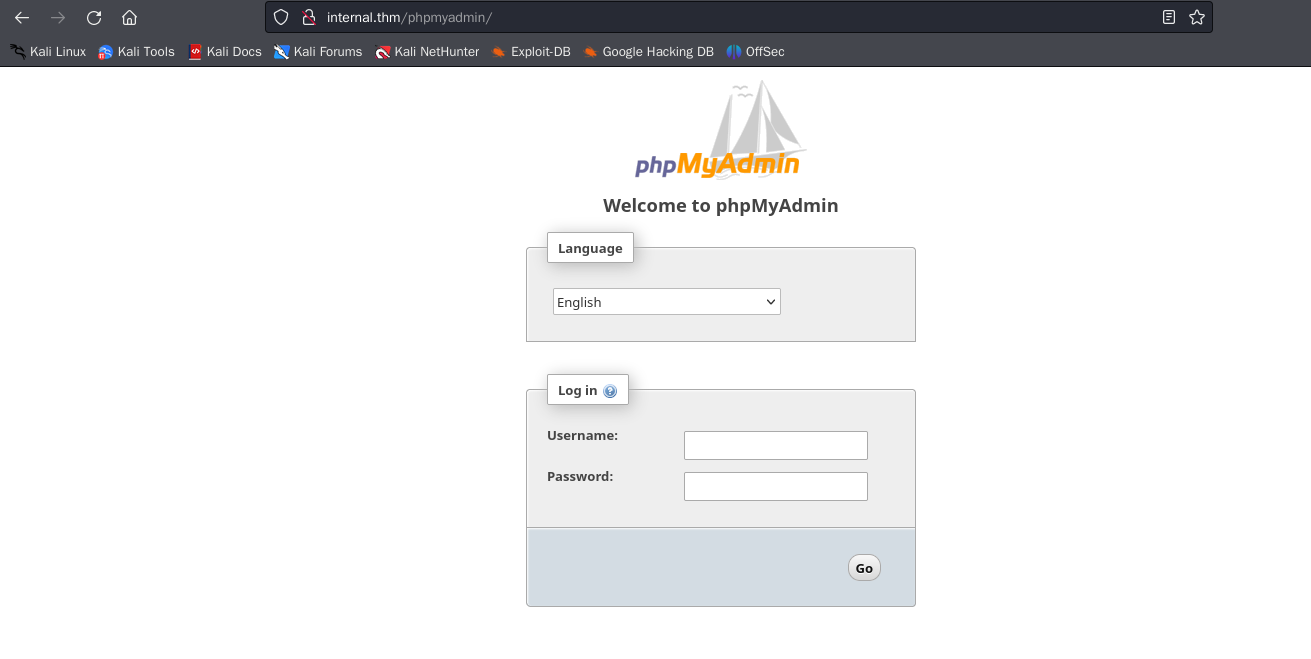Open the Kali Docs bookmark
The image size is (1311, 659).
tap(225, 51)
